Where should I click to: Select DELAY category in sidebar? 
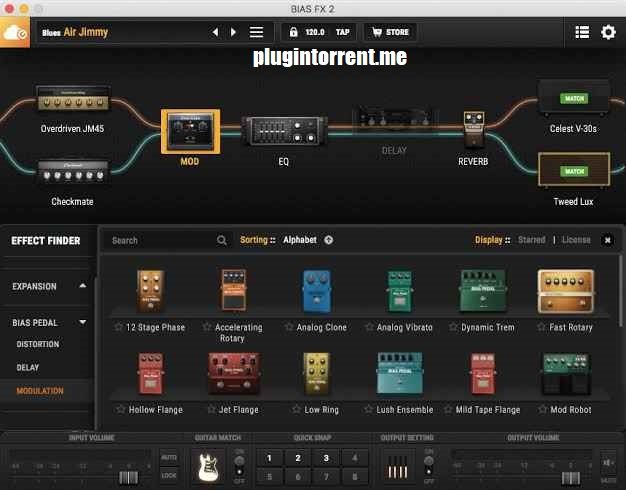(28, 367)
